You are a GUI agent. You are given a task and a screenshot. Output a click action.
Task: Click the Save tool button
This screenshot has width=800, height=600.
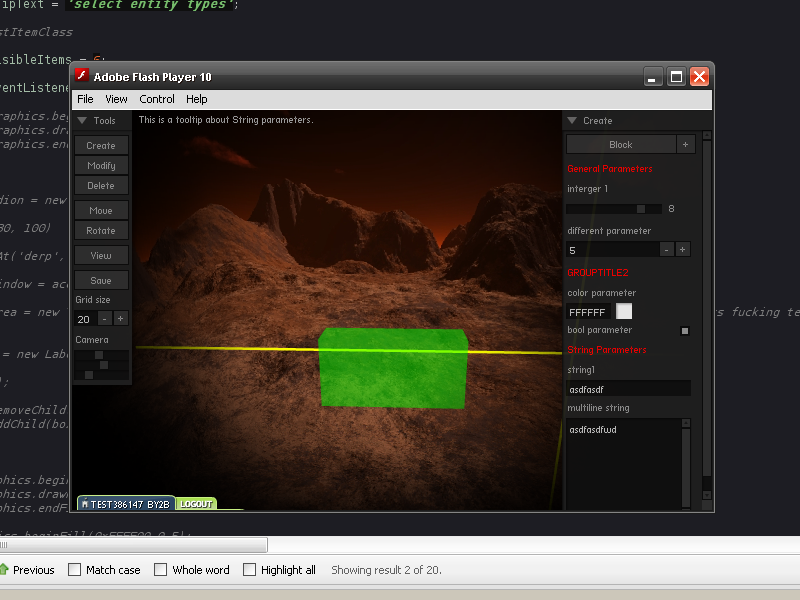102,280
